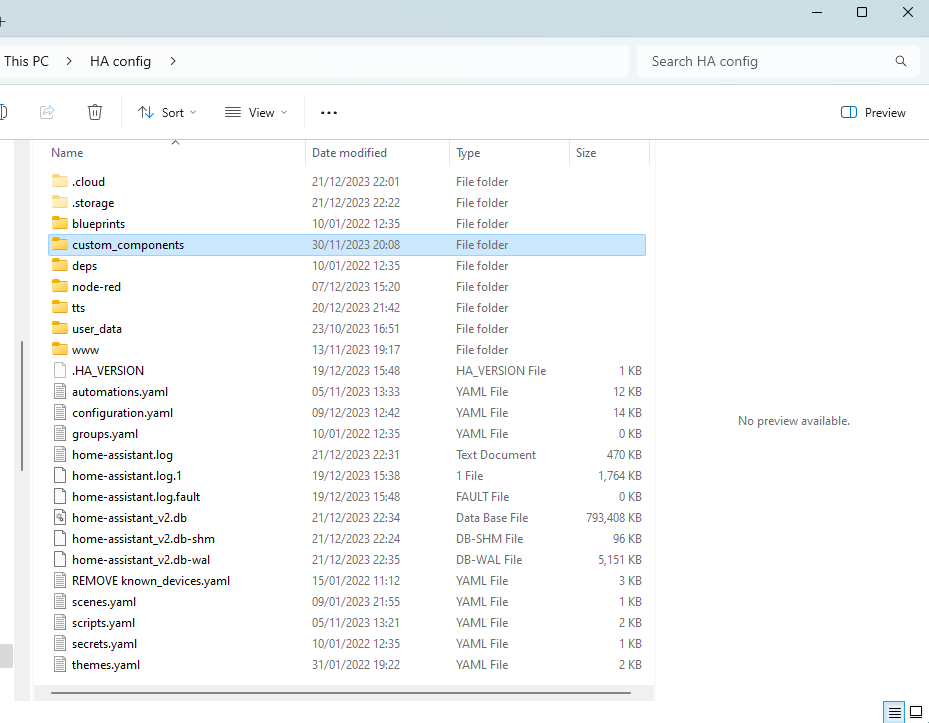Screen dimensions: 929x723
Task: Click the HA config breadcrumb label
Action: click(x=120, y=61)
